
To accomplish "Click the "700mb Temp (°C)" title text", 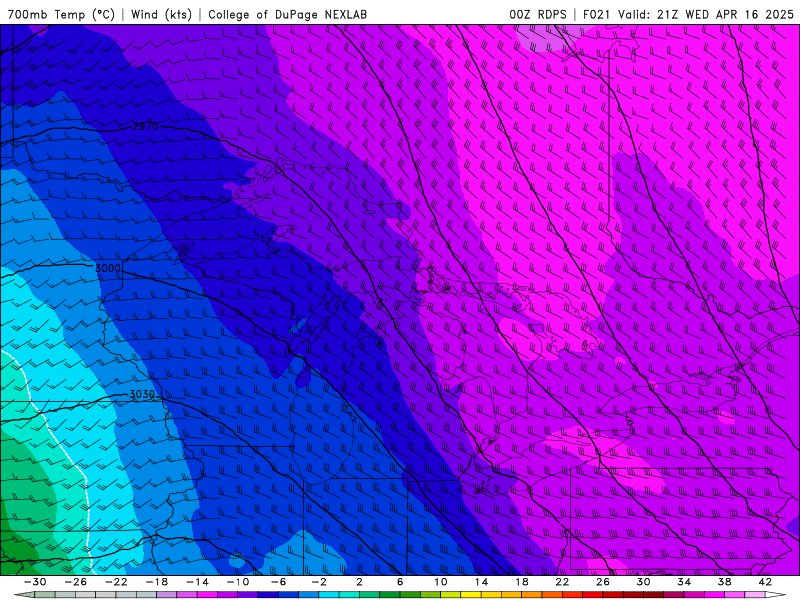I will (61, 14).
